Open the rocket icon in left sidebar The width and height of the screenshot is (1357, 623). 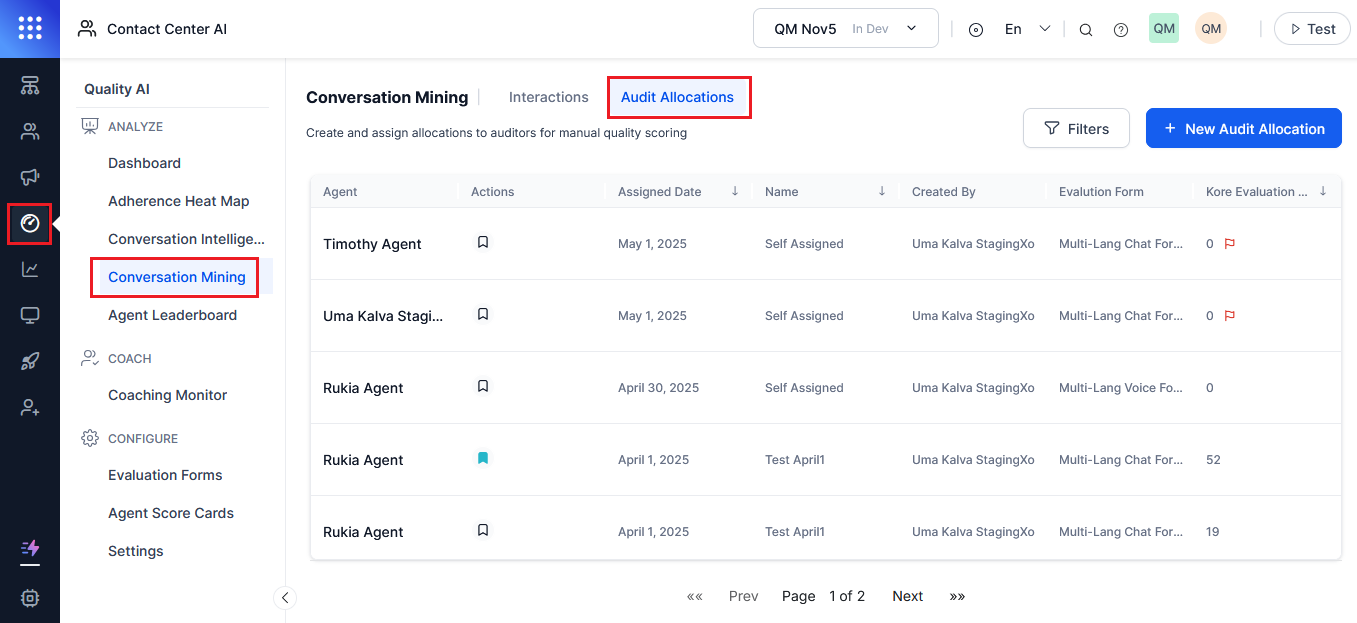point(30,361)
